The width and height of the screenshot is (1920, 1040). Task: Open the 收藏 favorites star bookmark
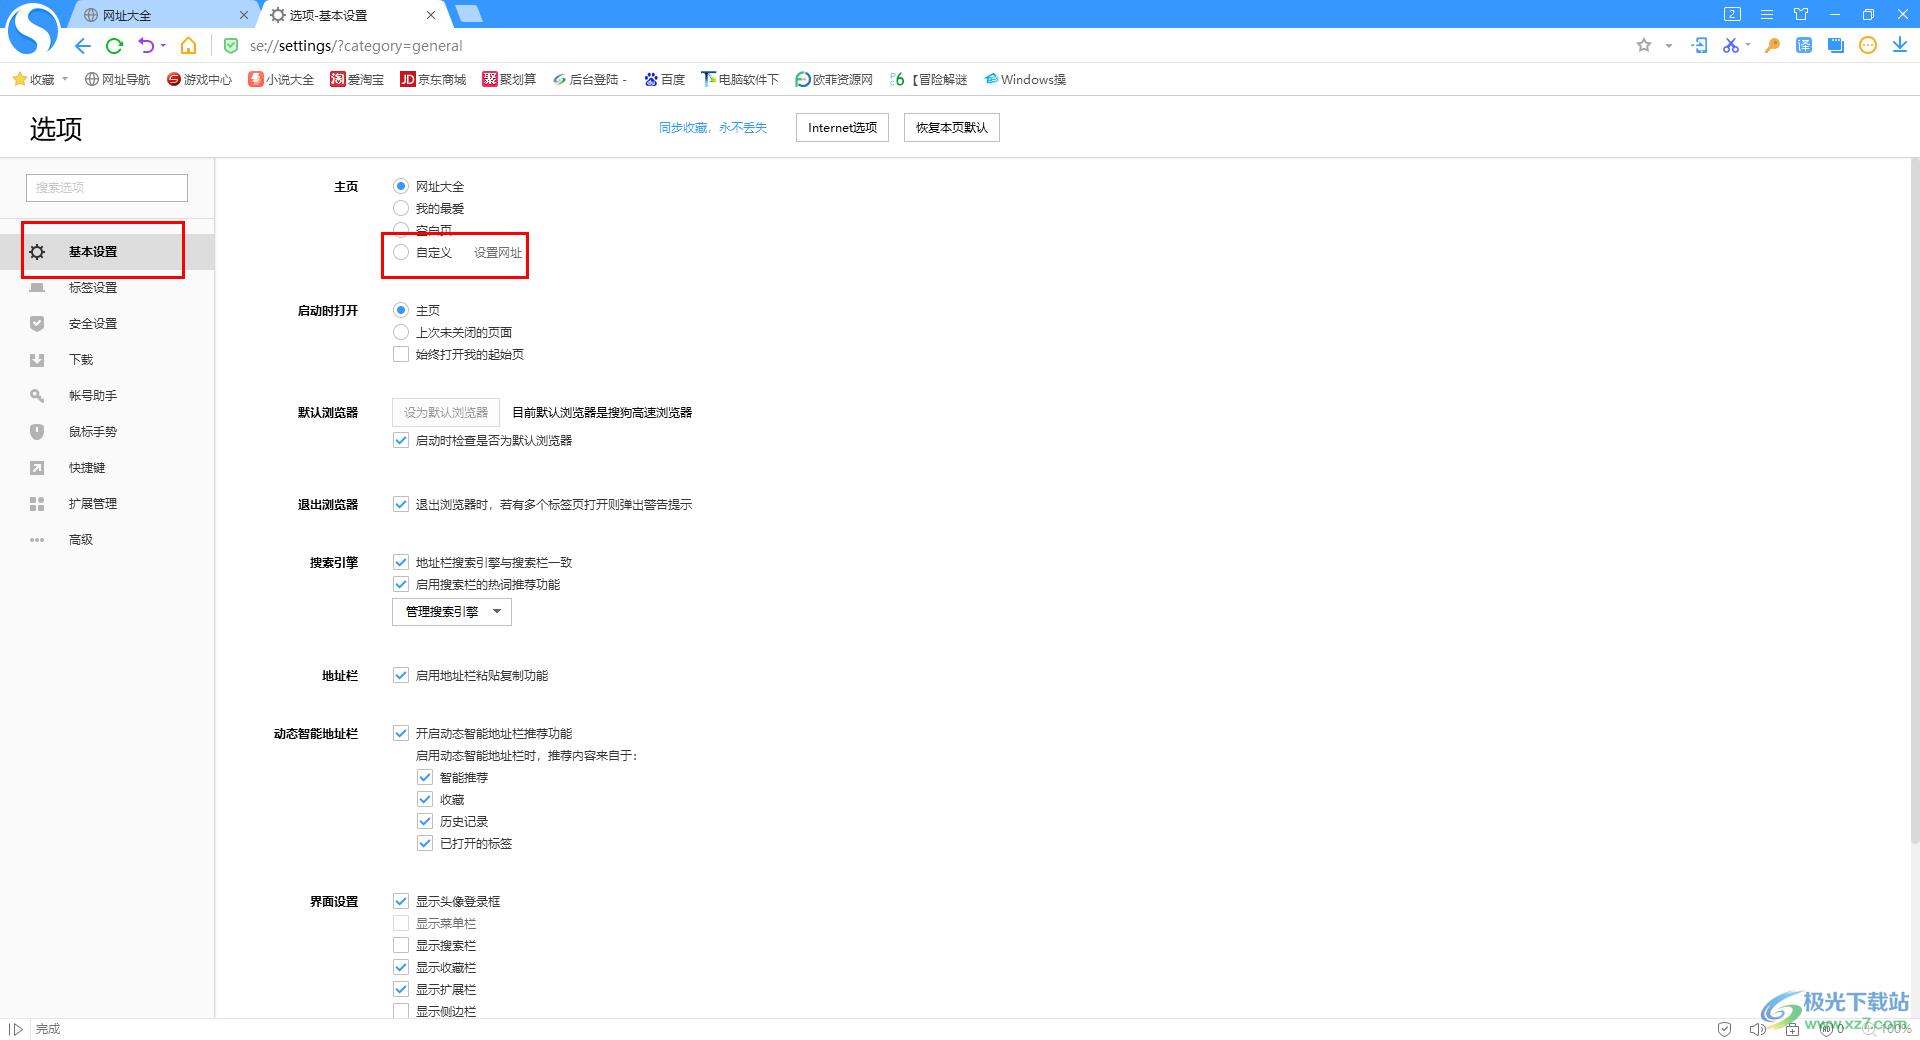tap(33, 79)
